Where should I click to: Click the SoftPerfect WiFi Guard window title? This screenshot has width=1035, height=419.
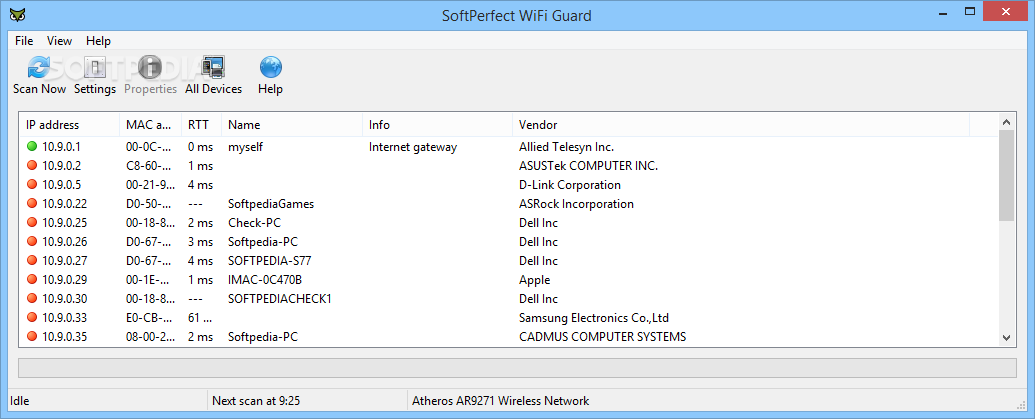pos(517,16)
